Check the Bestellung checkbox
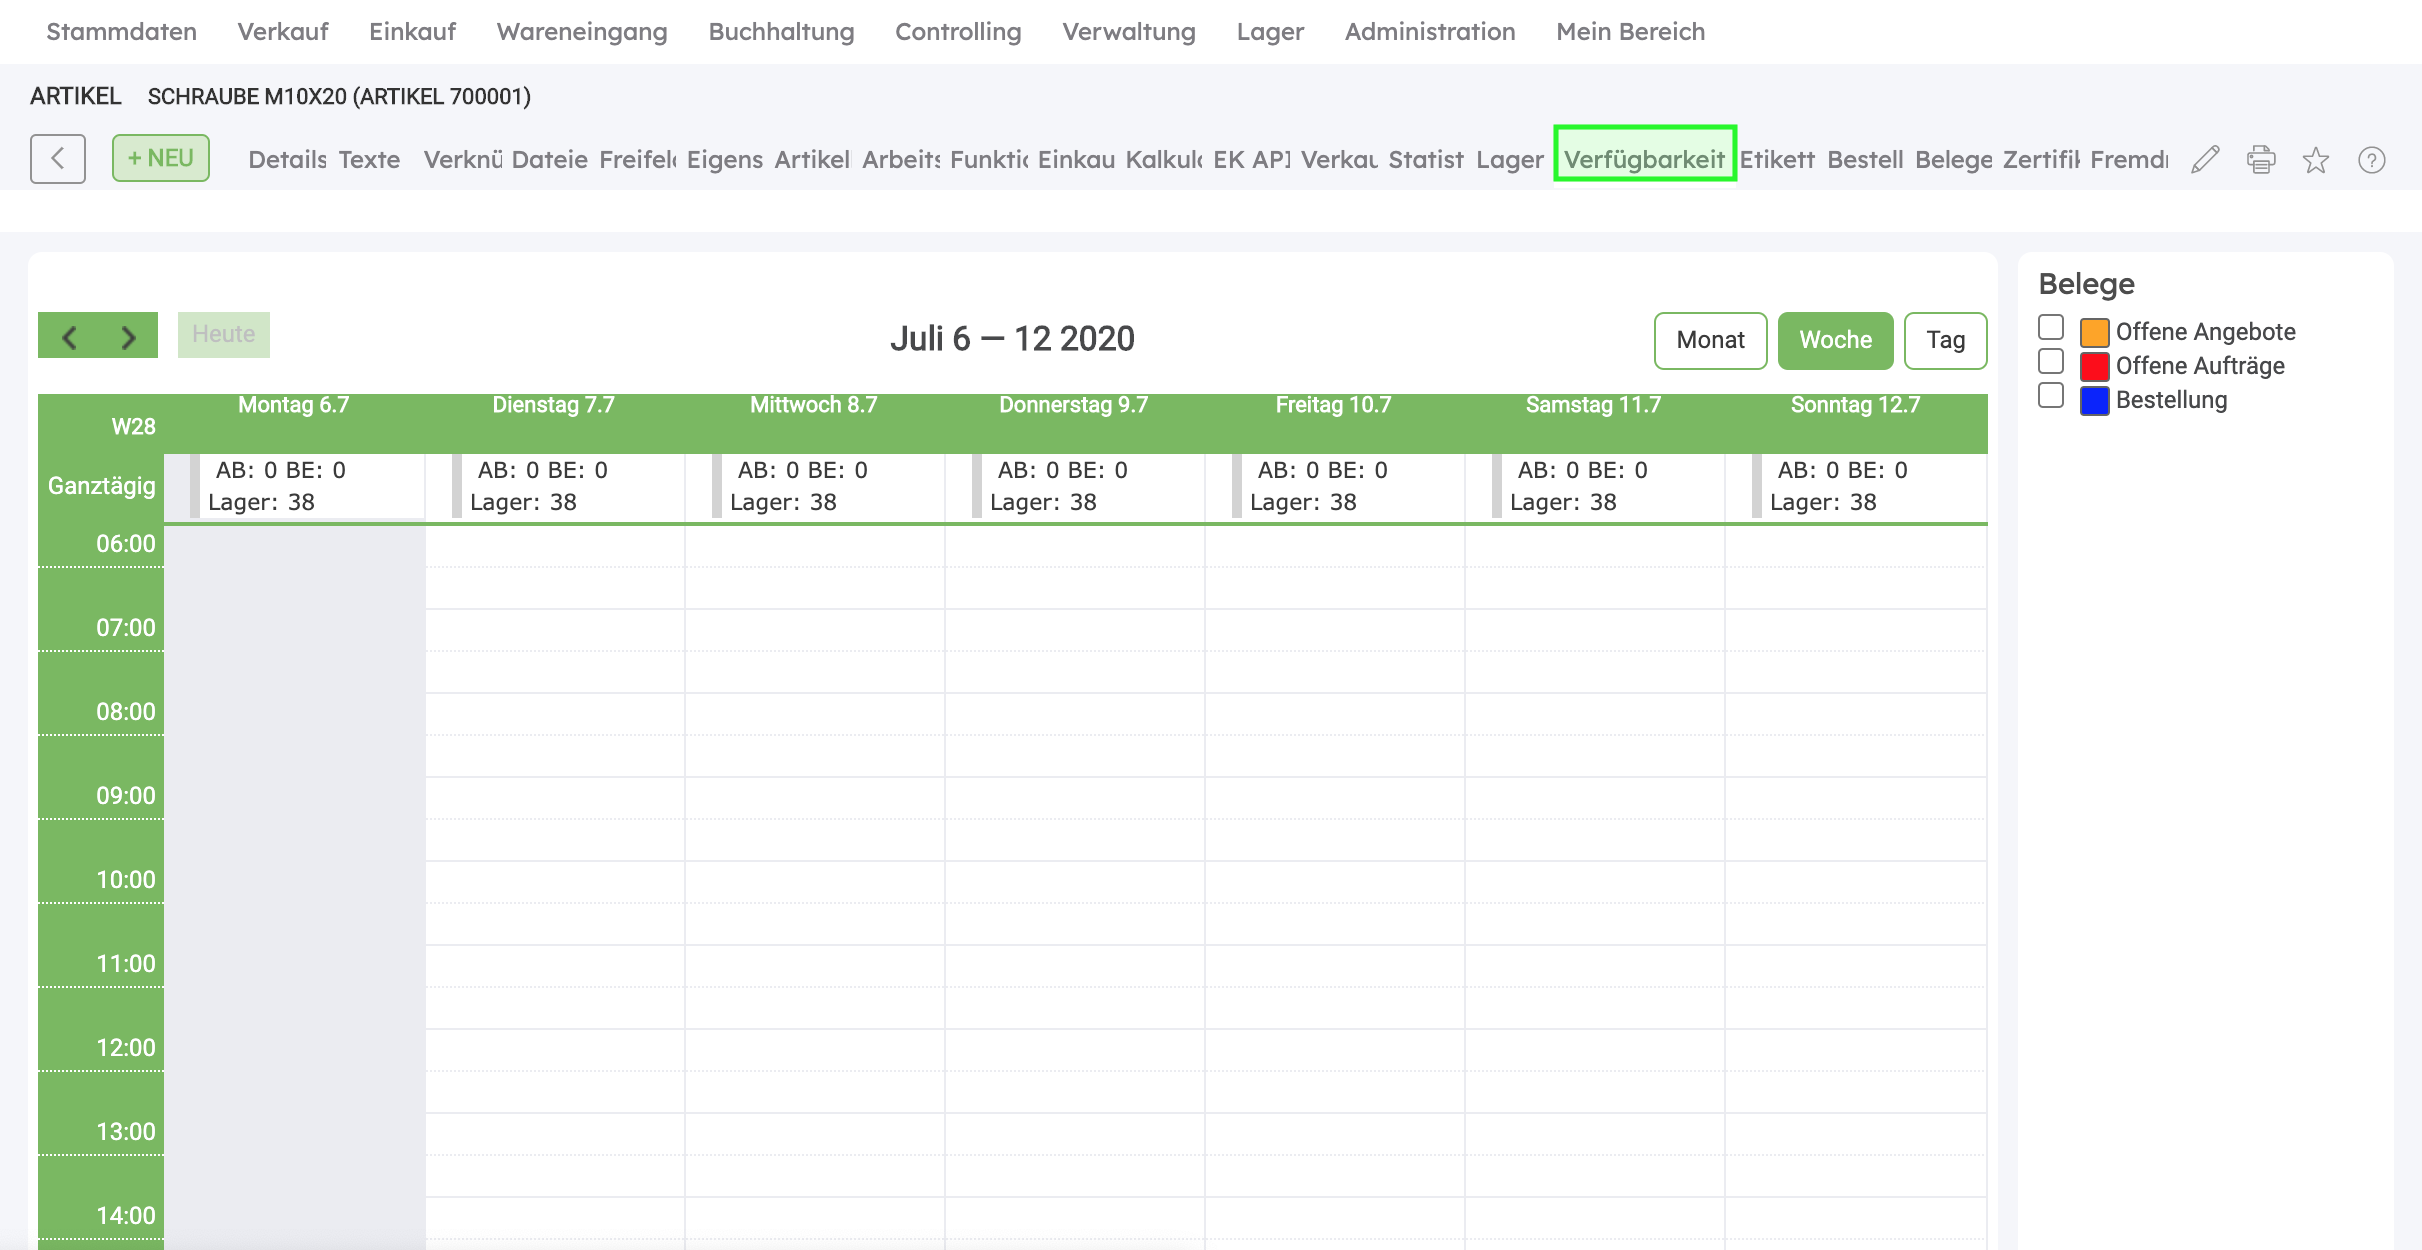The width and height of the screenshot is (2422, 1250). pyautogui.click(x=2051, y=396)
